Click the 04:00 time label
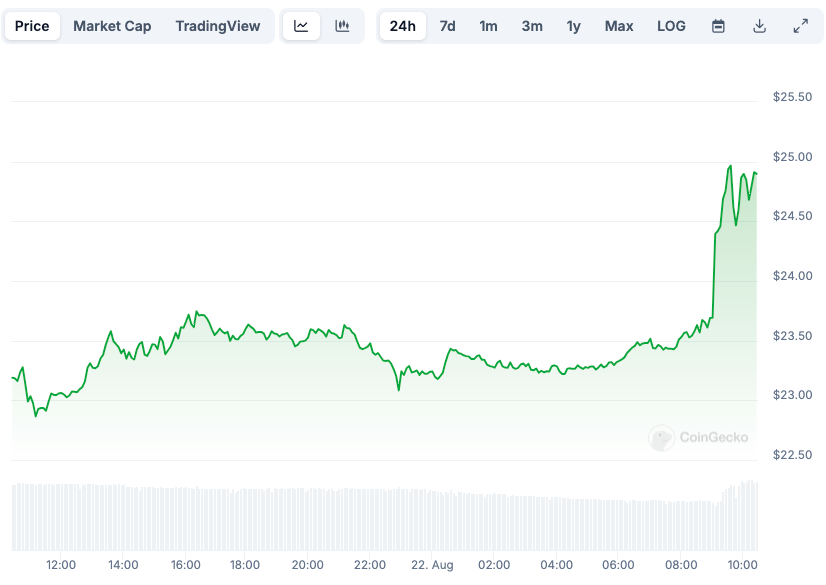 coord(556,565)
